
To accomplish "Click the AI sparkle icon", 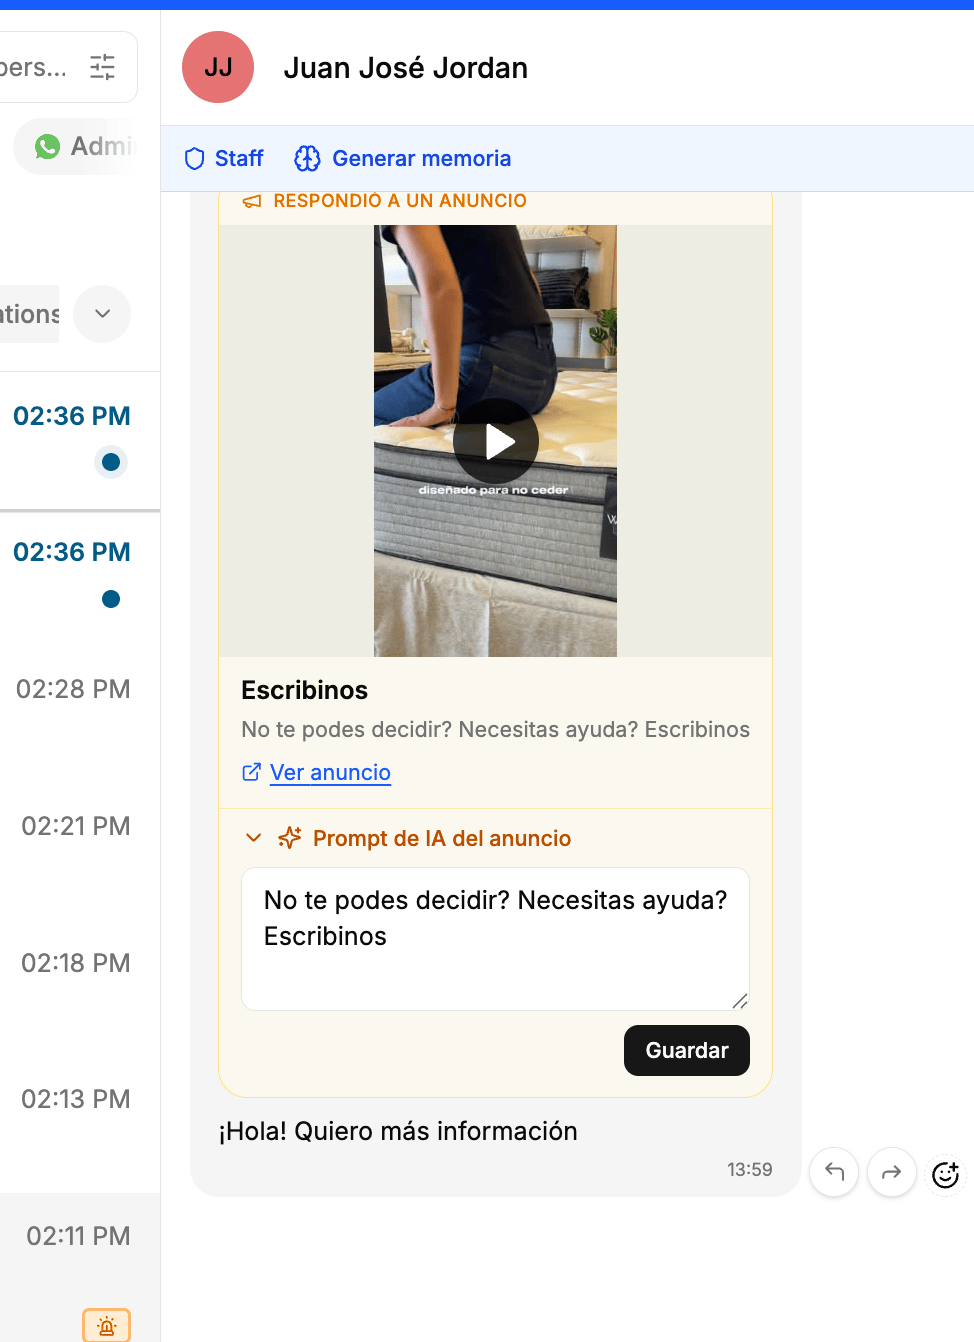I will point(290,838).
